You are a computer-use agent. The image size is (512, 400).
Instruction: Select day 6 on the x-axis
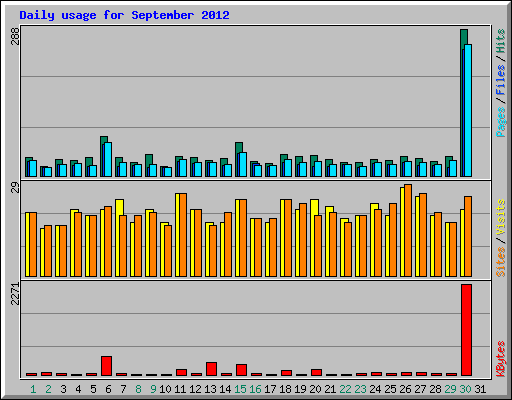click(108, 389)
